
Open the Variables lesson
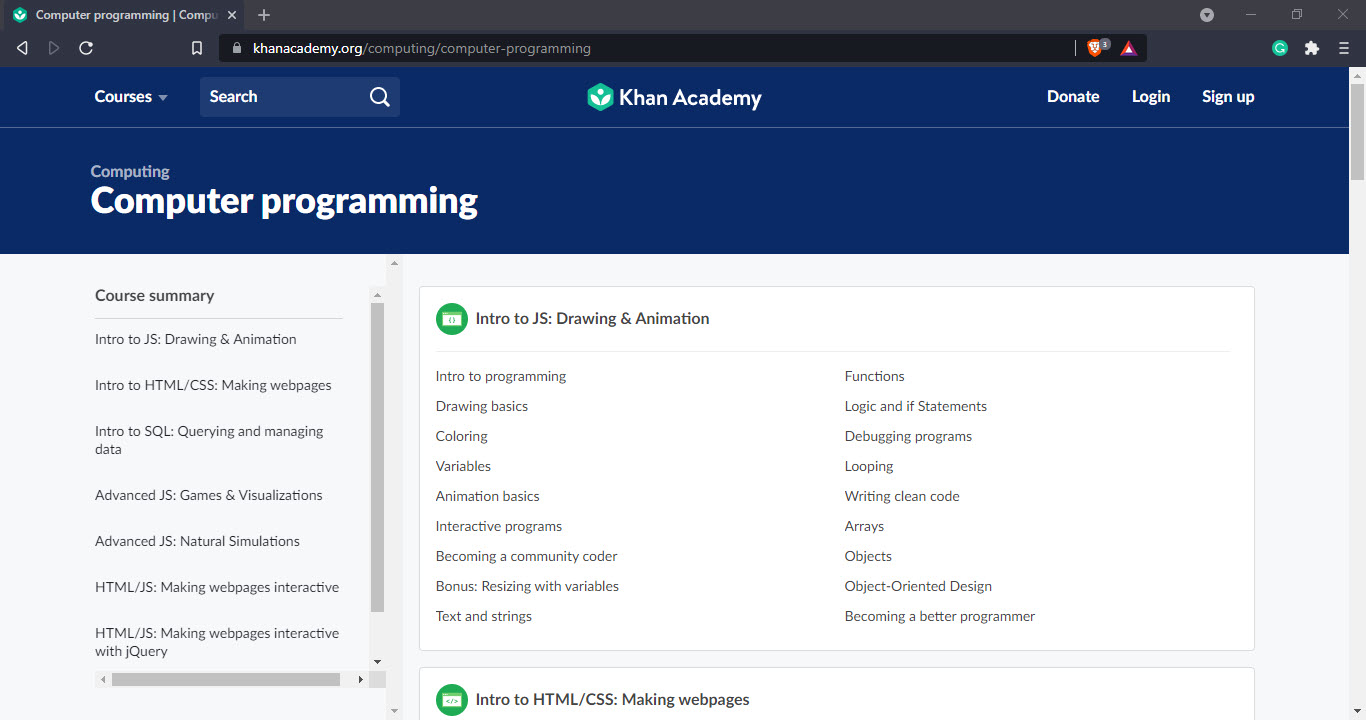click(463, 467)
